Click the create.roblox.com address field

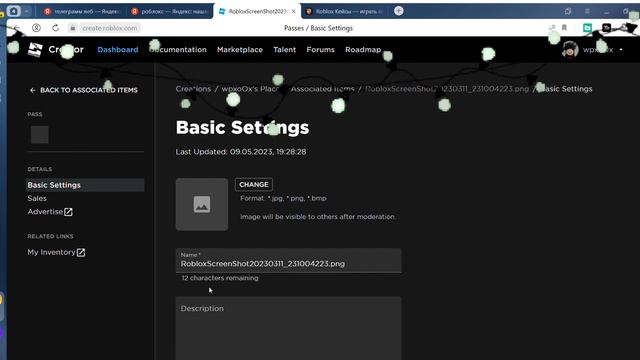(109, 28)
